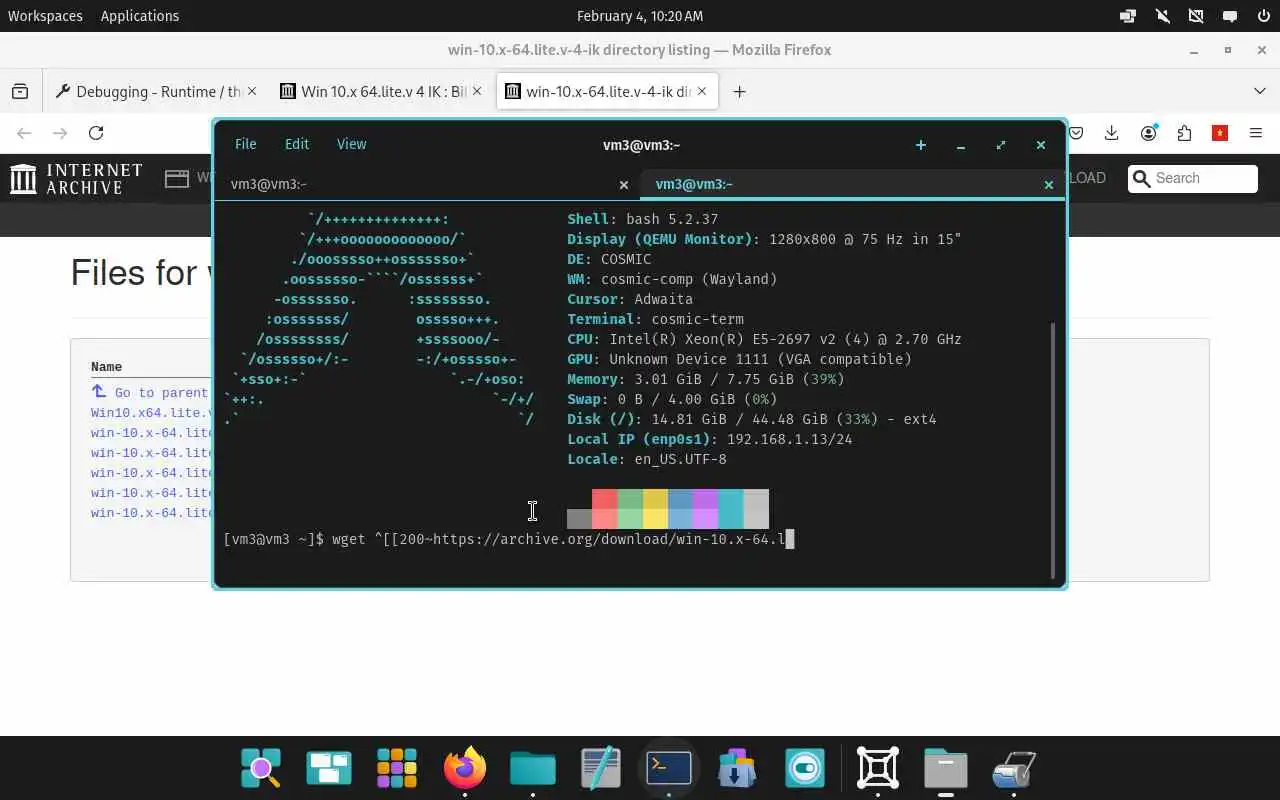Image resolution: width=1280 pixels, height=800 pixels.
Task: Click the yellow swatch in the neofetch palette
Action: pyautogui.click(x=655, y=509)
